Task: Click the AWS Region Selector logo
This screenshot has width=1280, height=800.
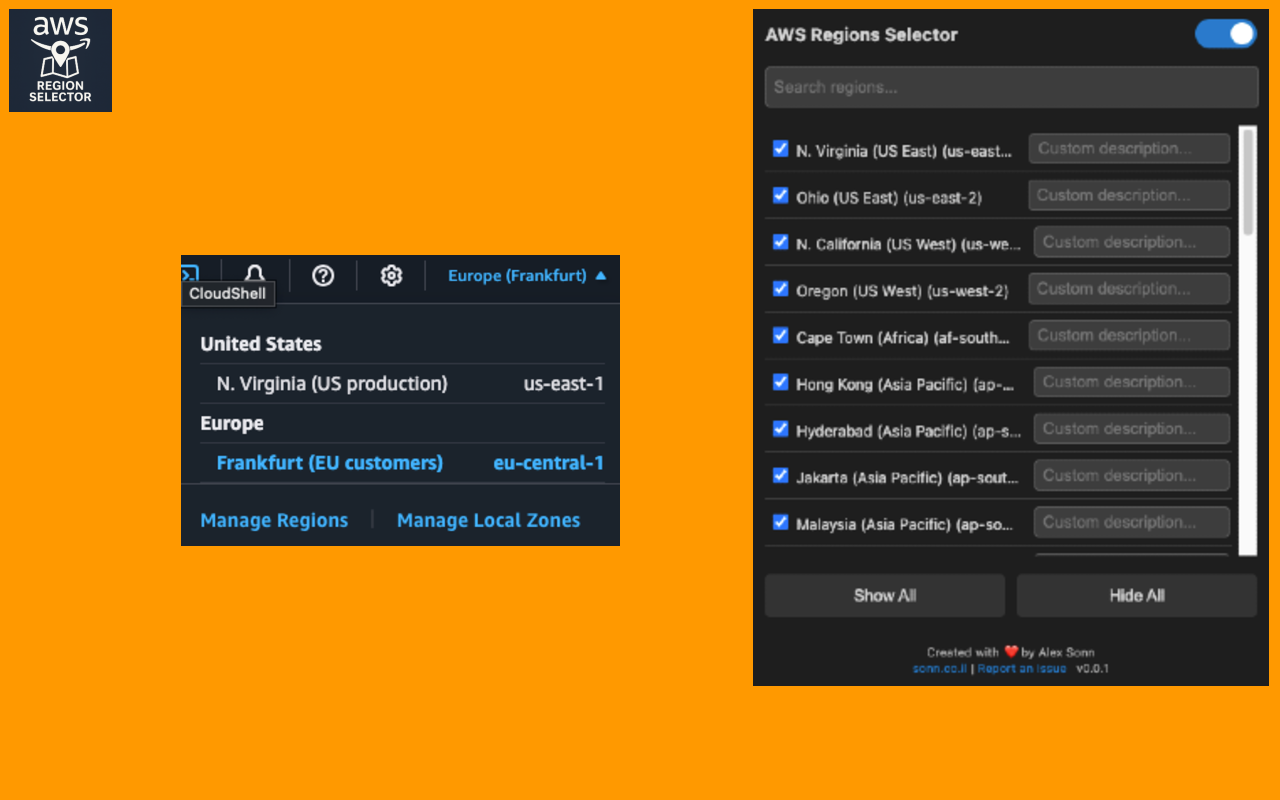Action: pyautogui.click(x=60, y=60)
